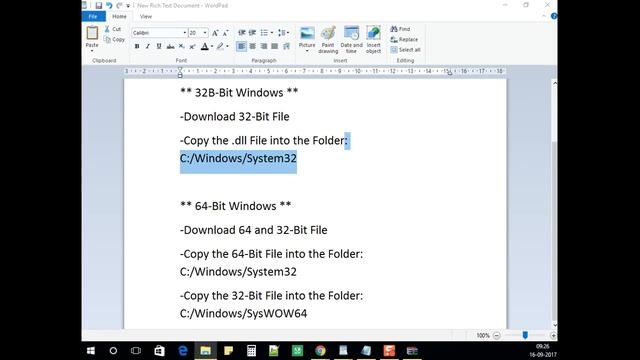The height and width of the screenshot is (360, 640).
Task: Open the Paragraph settings dialog
Action: tap(286, 47)
